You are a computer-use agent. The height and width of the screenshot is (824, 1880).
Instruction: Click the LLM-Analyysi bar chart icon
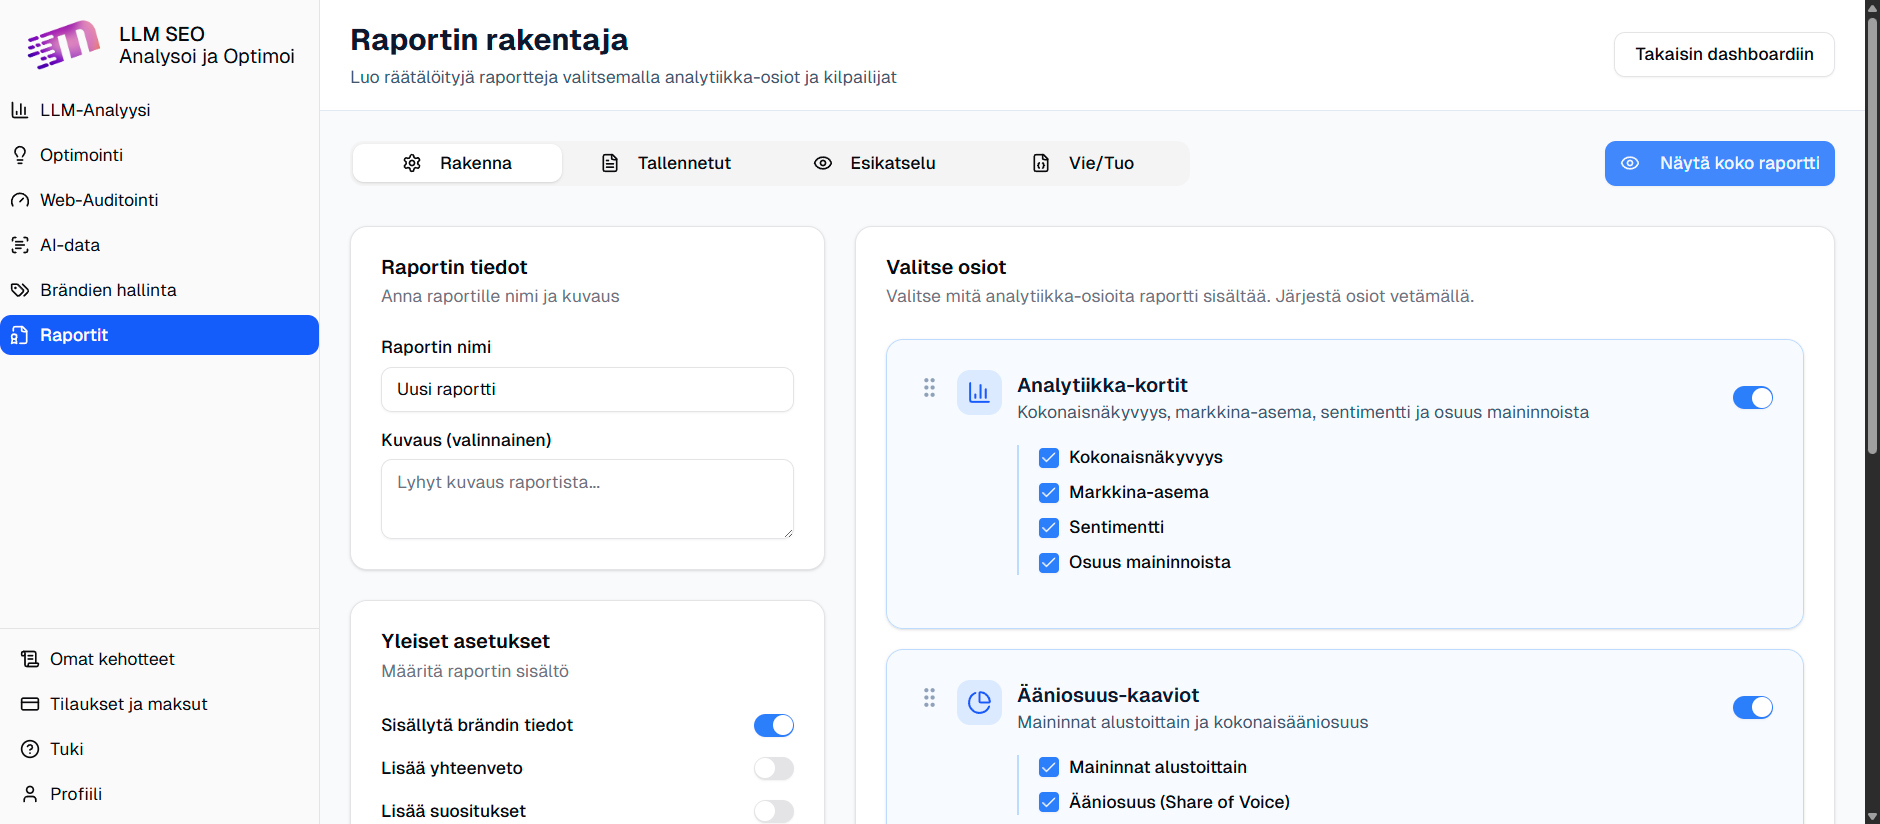tap(19, 110)
